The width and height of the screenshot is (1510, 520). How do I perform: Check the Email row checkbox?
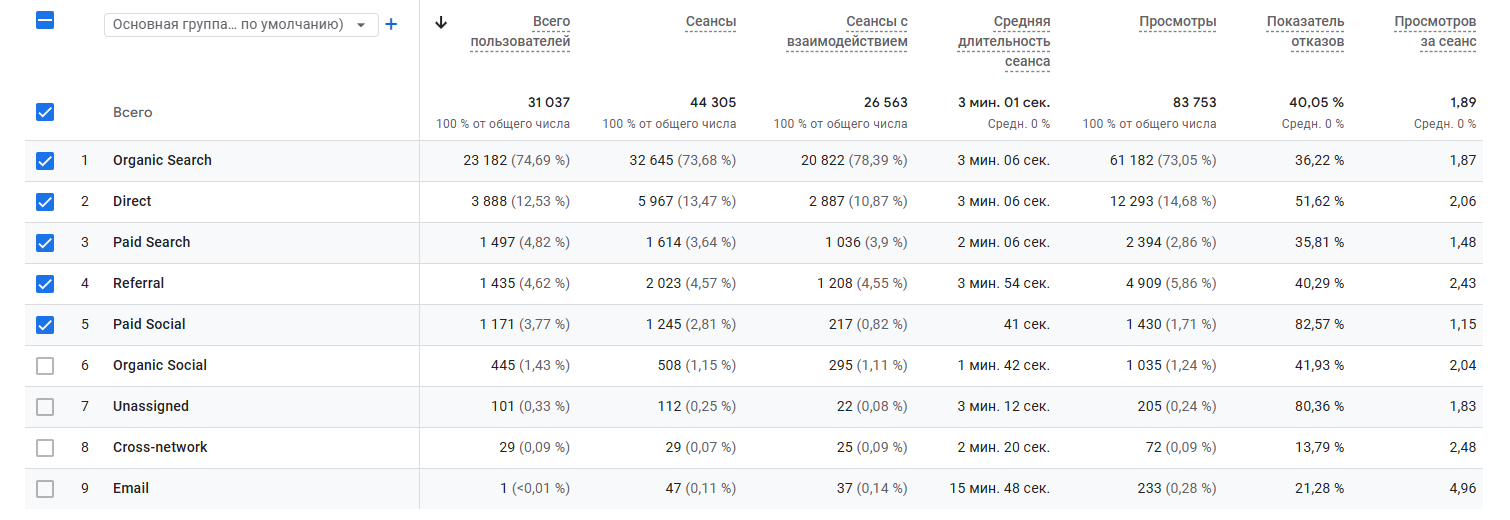[x=45, y=488]
